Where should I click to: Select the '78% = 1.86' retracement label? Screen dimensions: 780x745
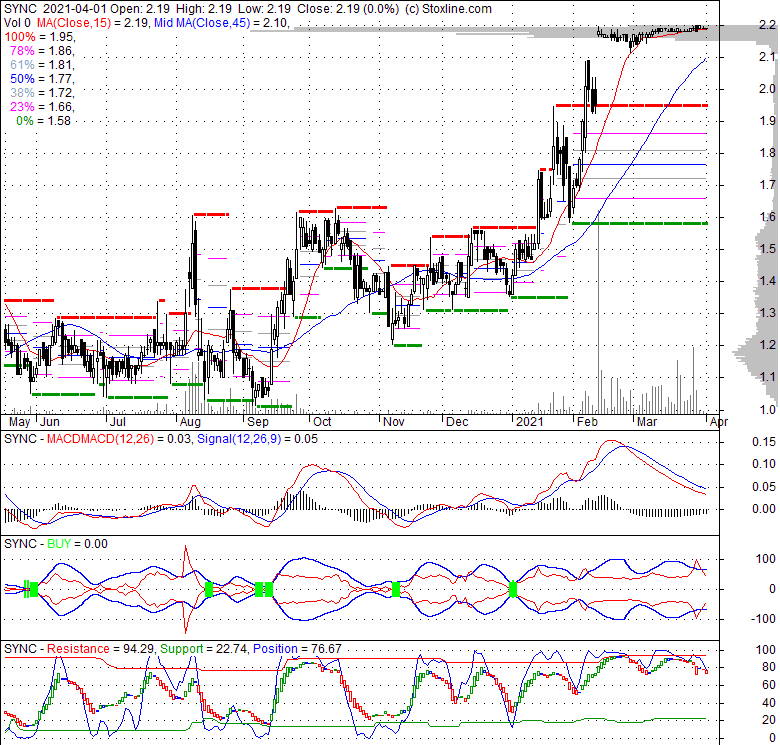tap(42, 51)
